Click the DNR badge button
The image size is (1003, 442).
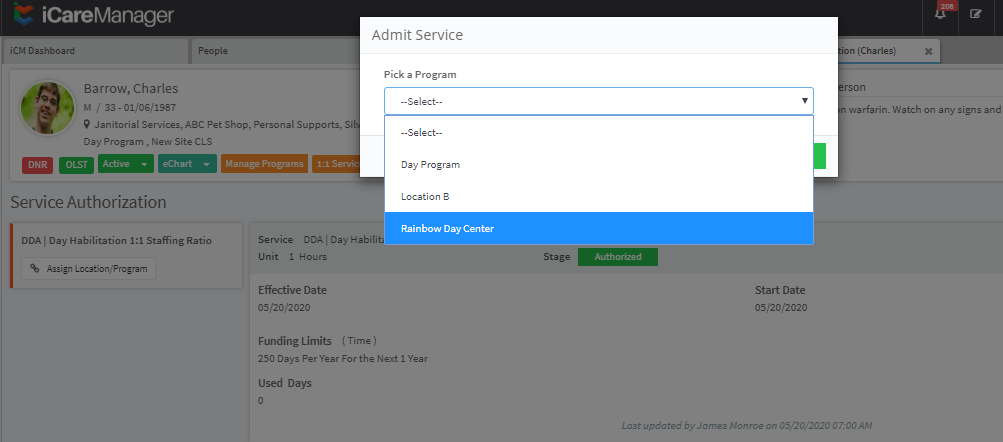click(x=38, y=165)
